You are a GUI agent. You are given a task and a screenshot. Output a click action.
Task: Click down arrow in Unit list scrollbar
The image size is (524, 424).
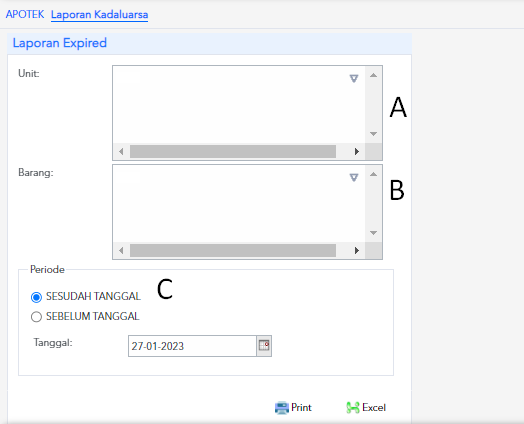(x=374, y=134)
